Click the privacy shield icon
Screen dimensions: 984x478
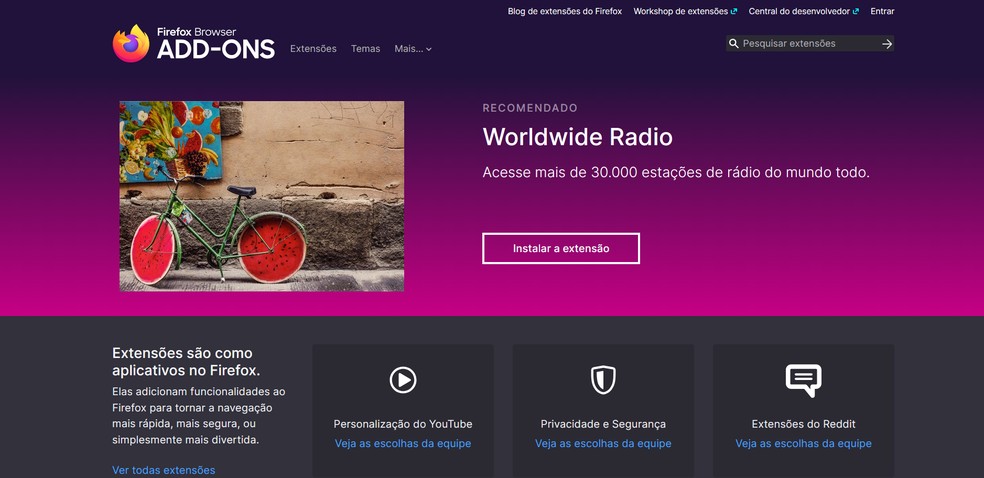(x=603, y=380)
